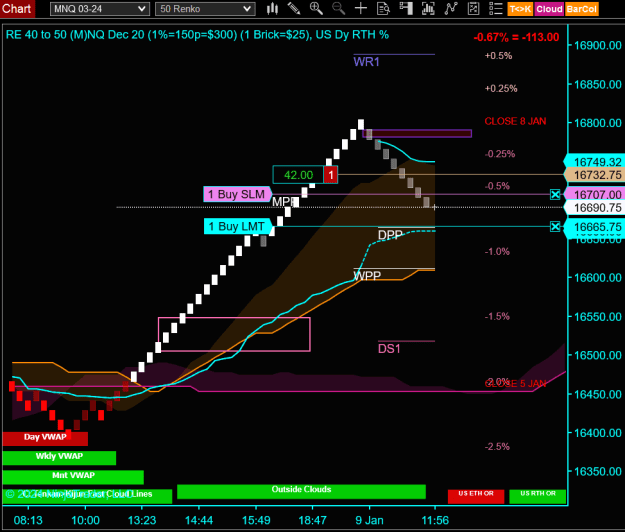Open the Strategies line-node icon
The image size is (625, 532).
(x=451, y=8)
